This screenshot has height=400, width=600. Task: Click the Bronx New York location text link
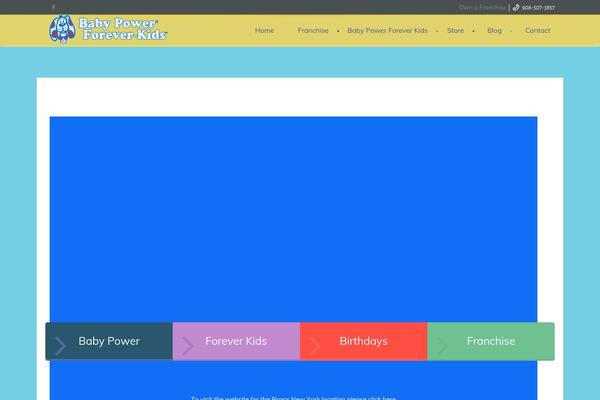293,398
